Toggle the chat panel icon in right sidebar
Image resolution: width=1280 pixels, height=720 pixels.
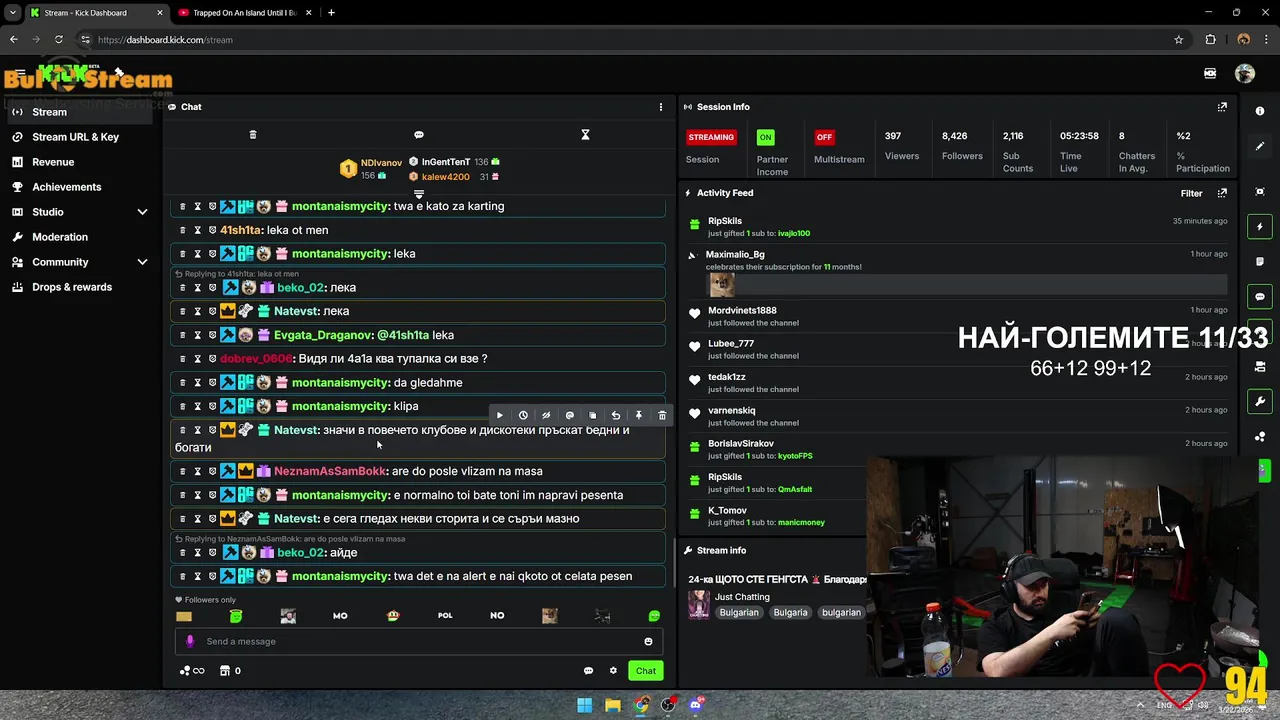pos(1260,297)
